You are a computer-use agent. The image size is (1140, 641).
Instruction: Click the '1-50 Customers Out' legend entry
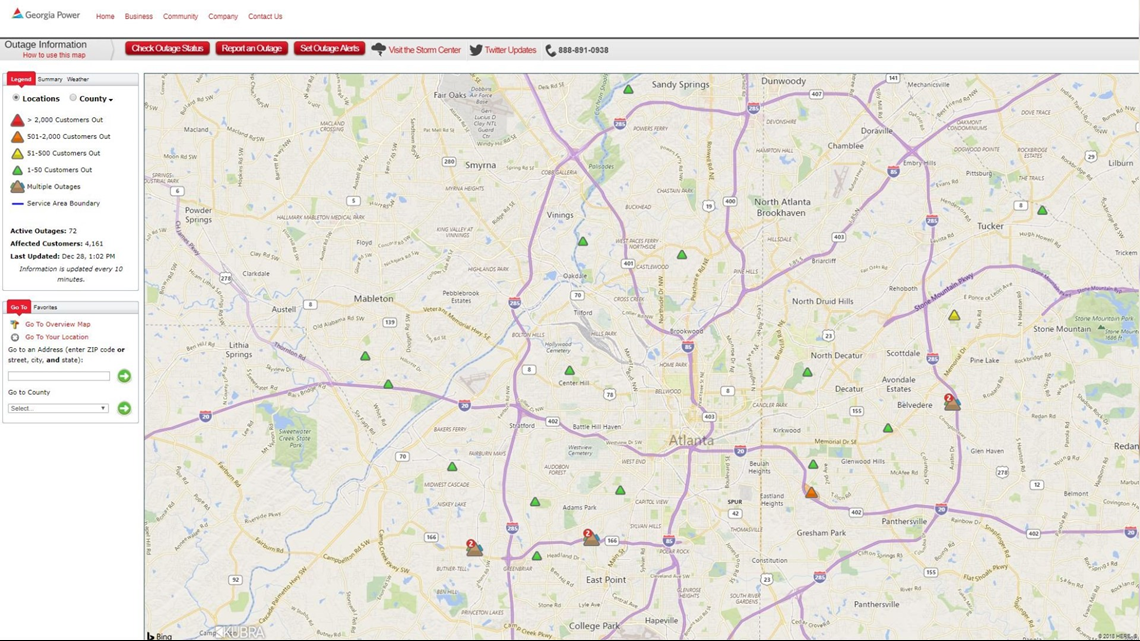click(51, 170)
